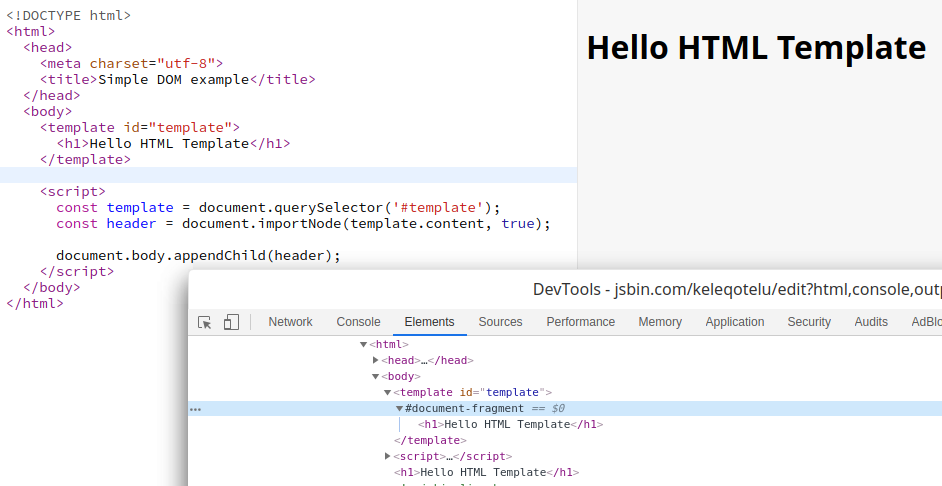Switch to the Audits tab
The height and width of the screenshot is (486, 942).
(871, 322)
